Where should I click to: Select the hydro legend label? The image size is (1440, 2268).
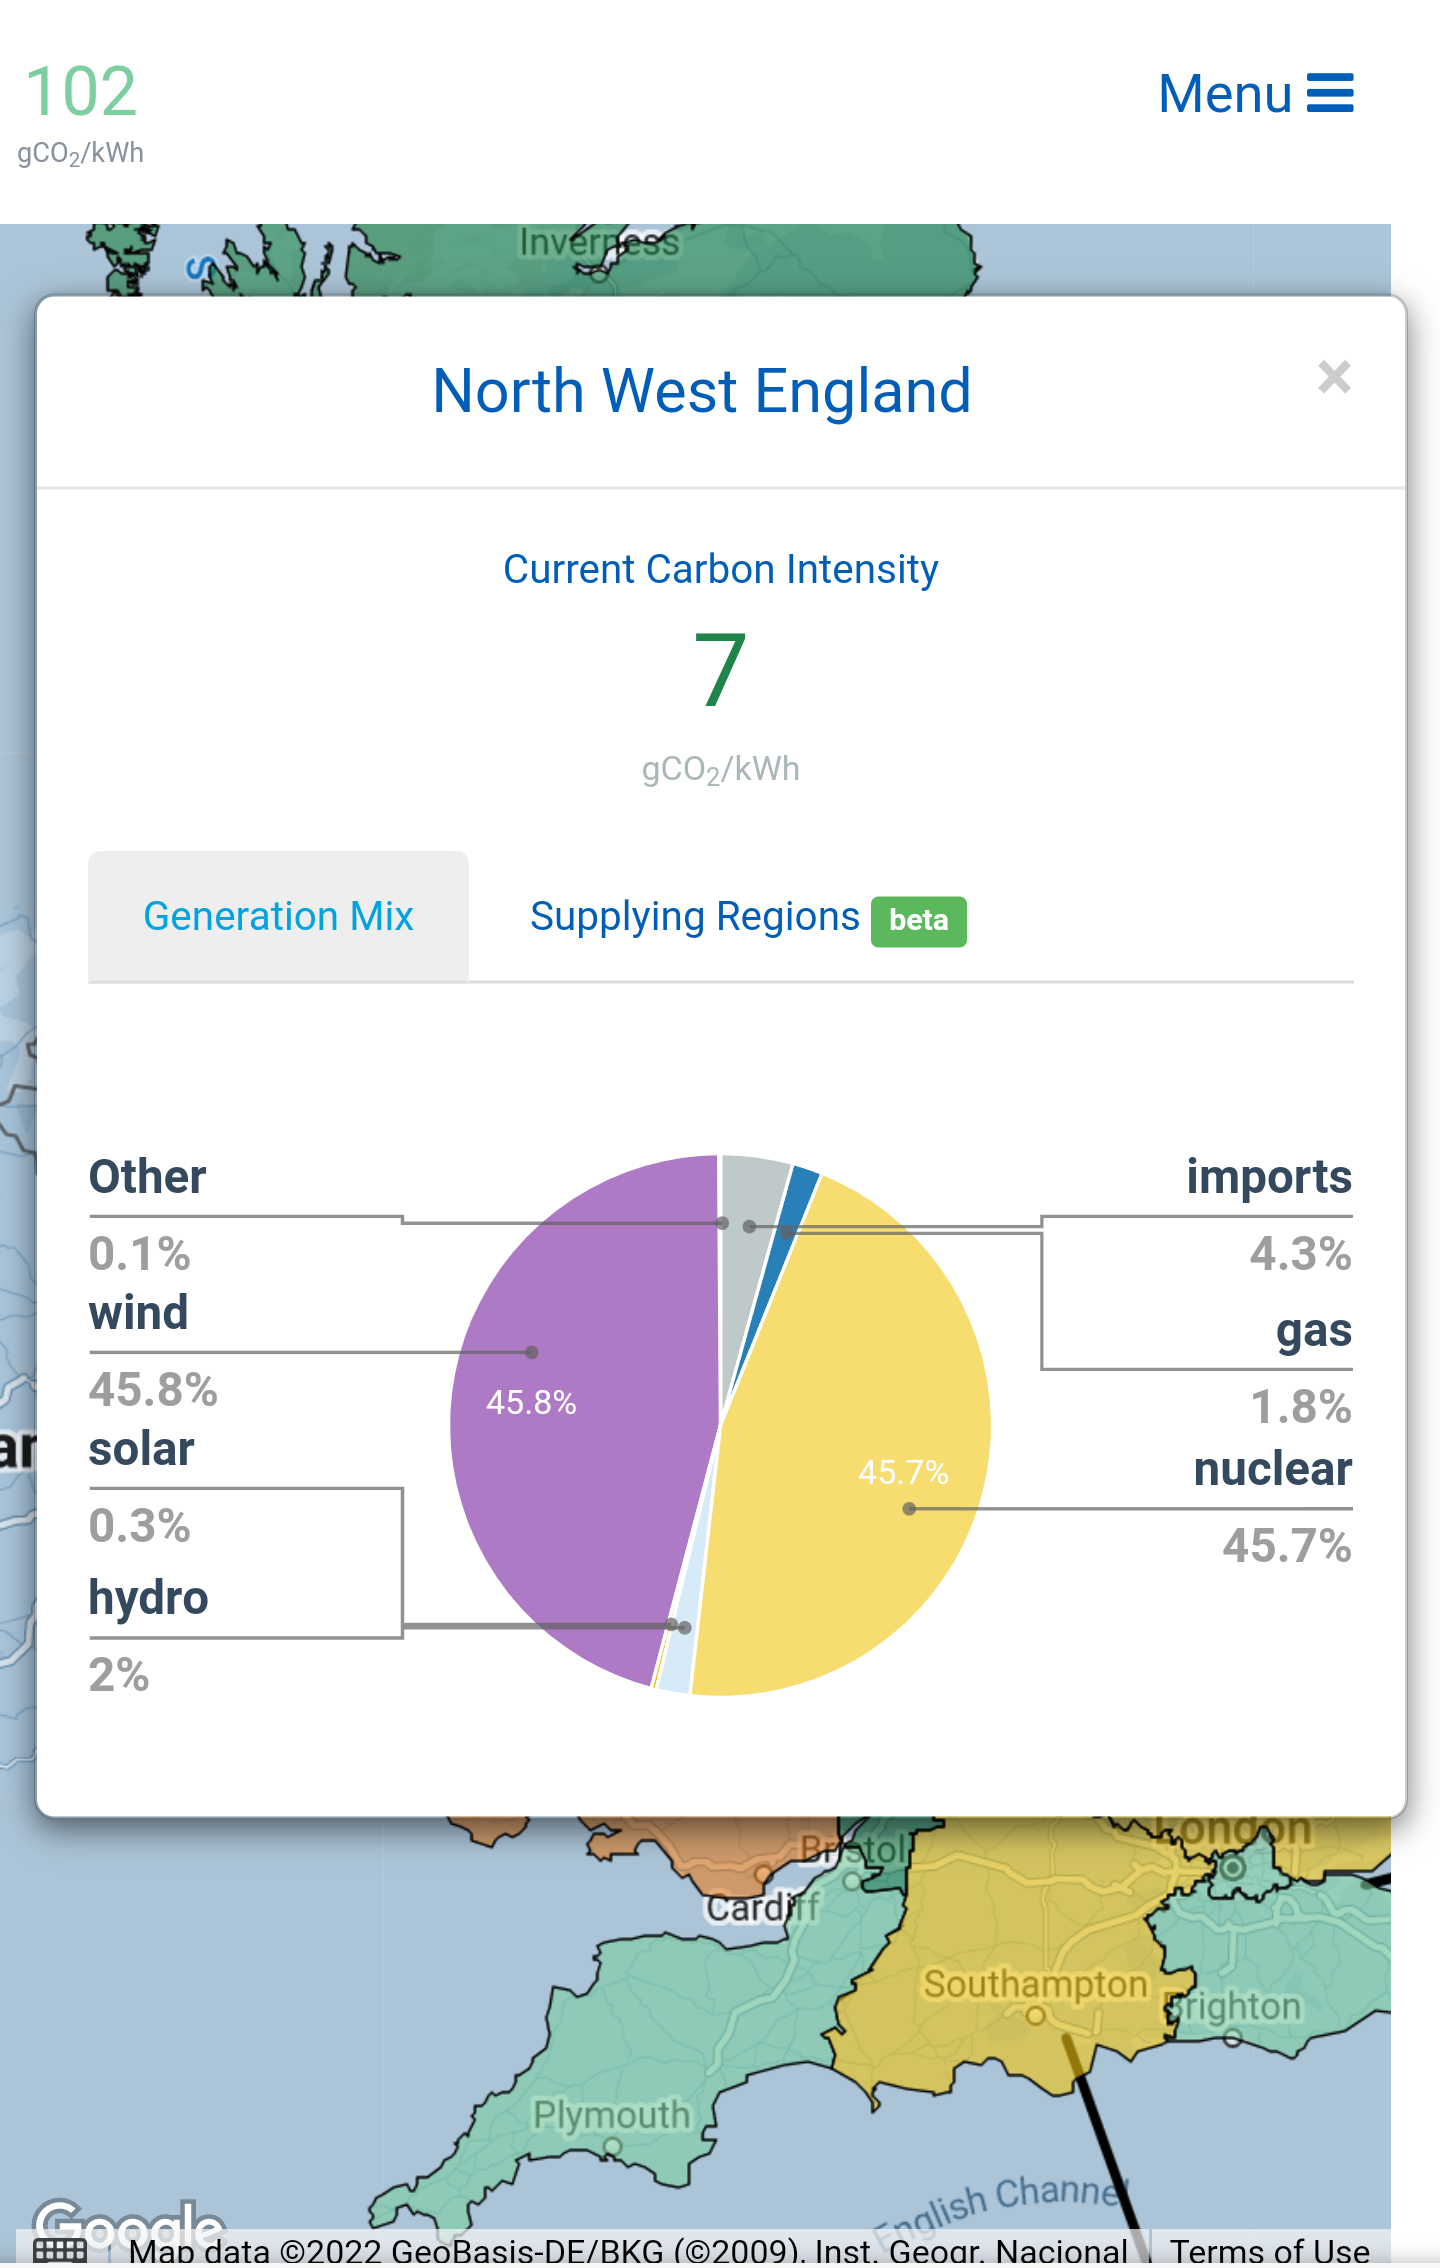click(148, 1598)
